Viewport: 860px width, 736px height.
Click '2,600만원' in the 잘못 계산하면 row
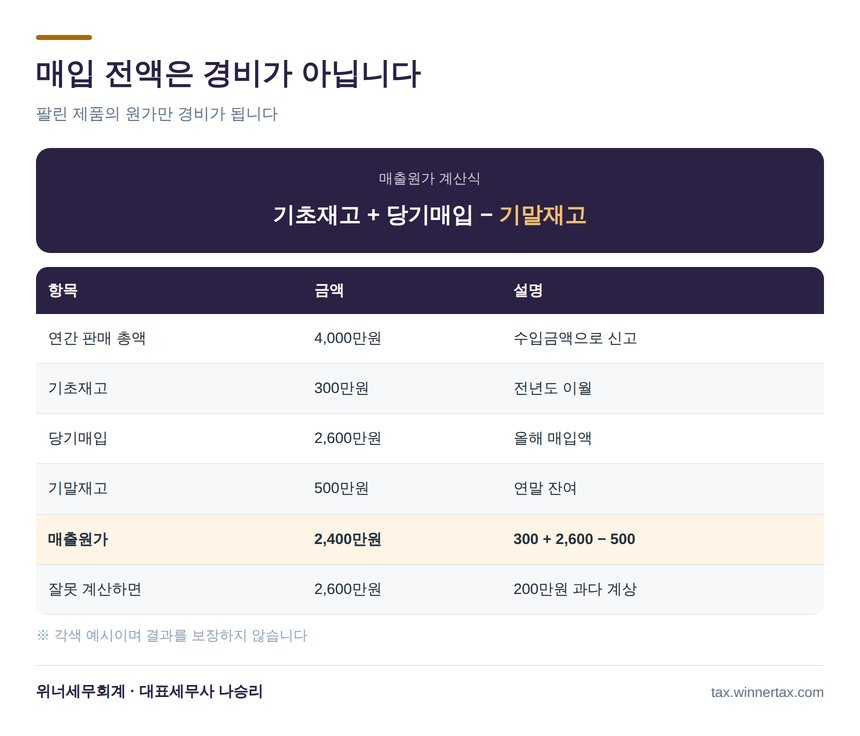coord(348,589)
